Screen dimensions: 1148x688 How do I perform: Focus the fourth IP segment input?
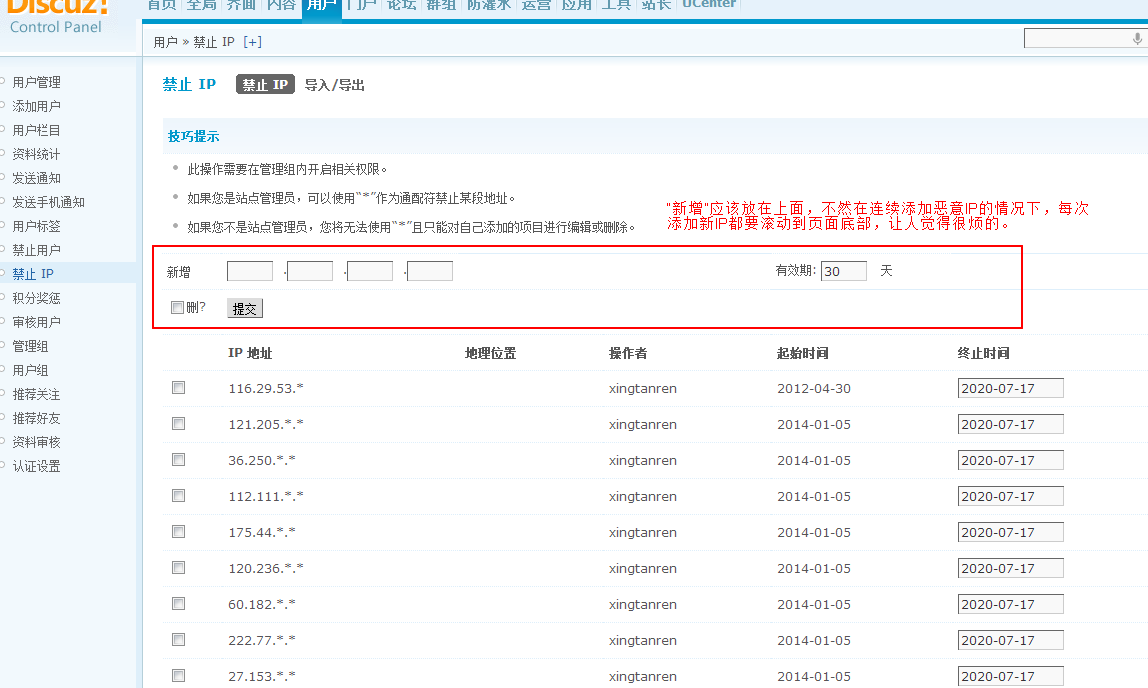[430, 271]
